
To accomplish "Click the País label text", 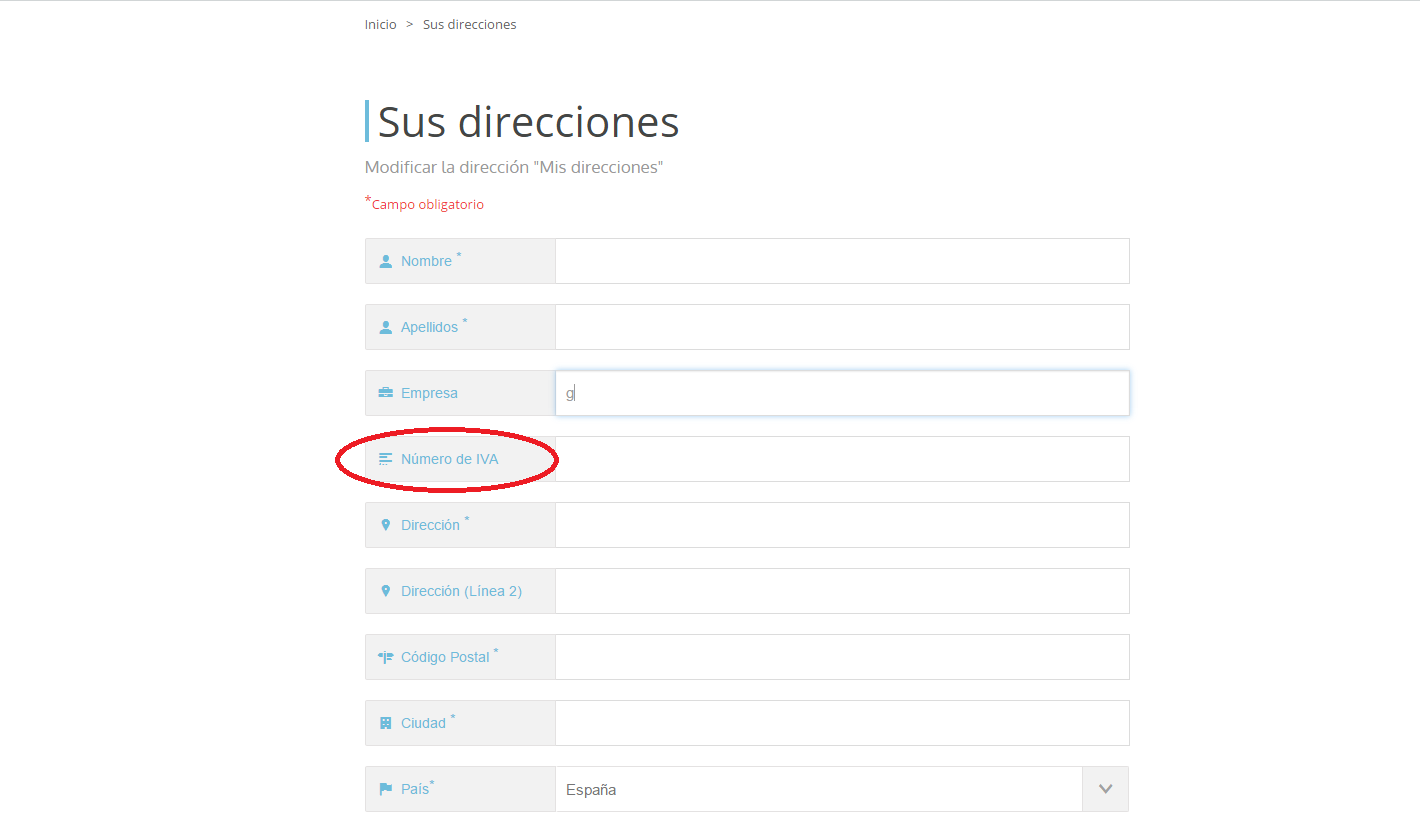I will click(x=415, y=789).
